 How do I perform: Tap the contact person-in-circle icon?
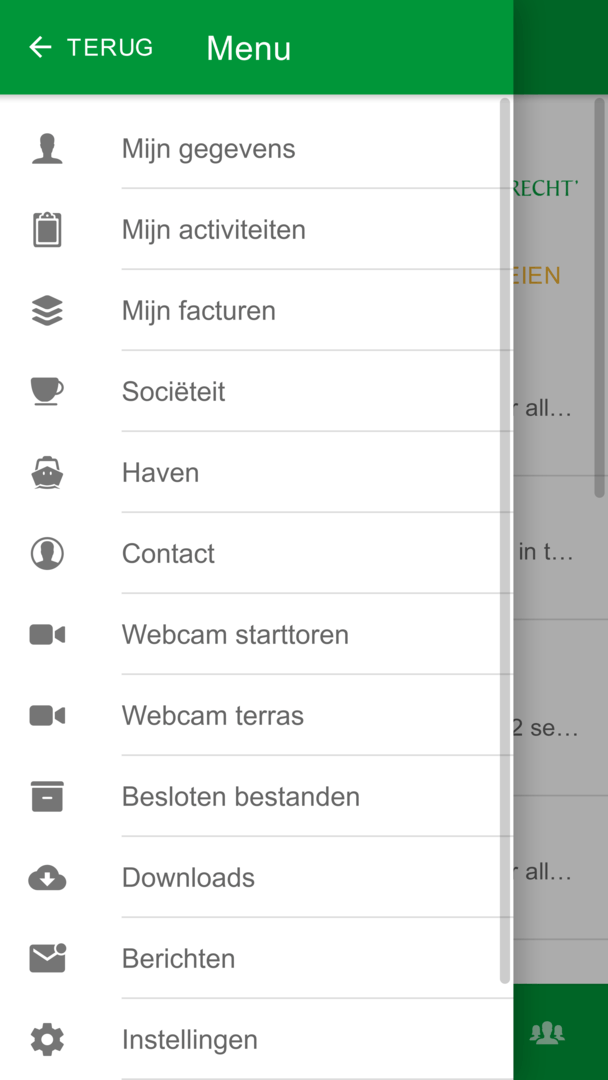tap(47, 553)
